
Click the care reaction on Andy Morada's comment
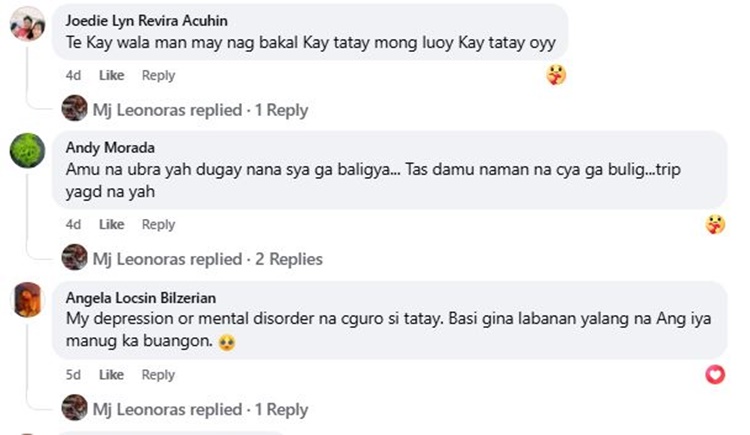(715, 224)
